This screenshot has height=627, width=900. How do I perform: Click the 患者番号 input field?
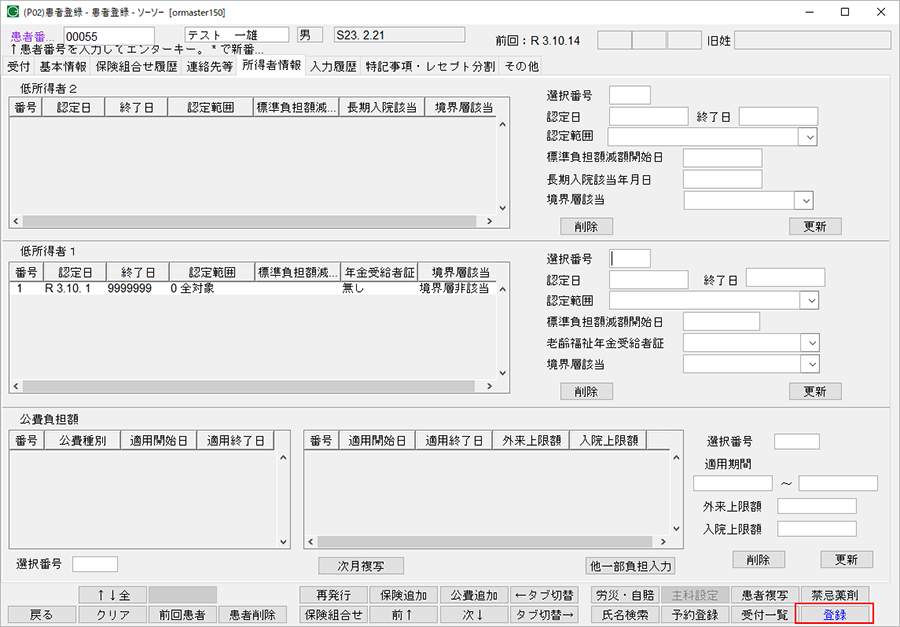(x=108, y=33)
